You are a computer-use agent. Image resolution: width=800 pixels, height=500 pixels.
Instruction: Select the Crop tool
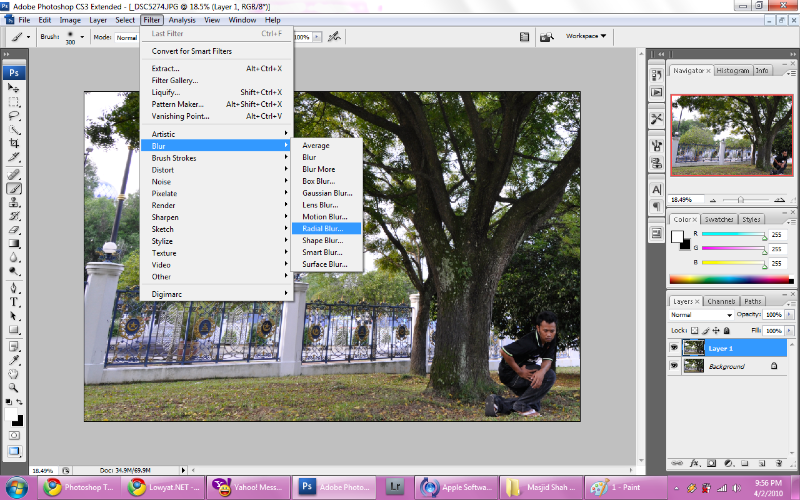(15, 143)
